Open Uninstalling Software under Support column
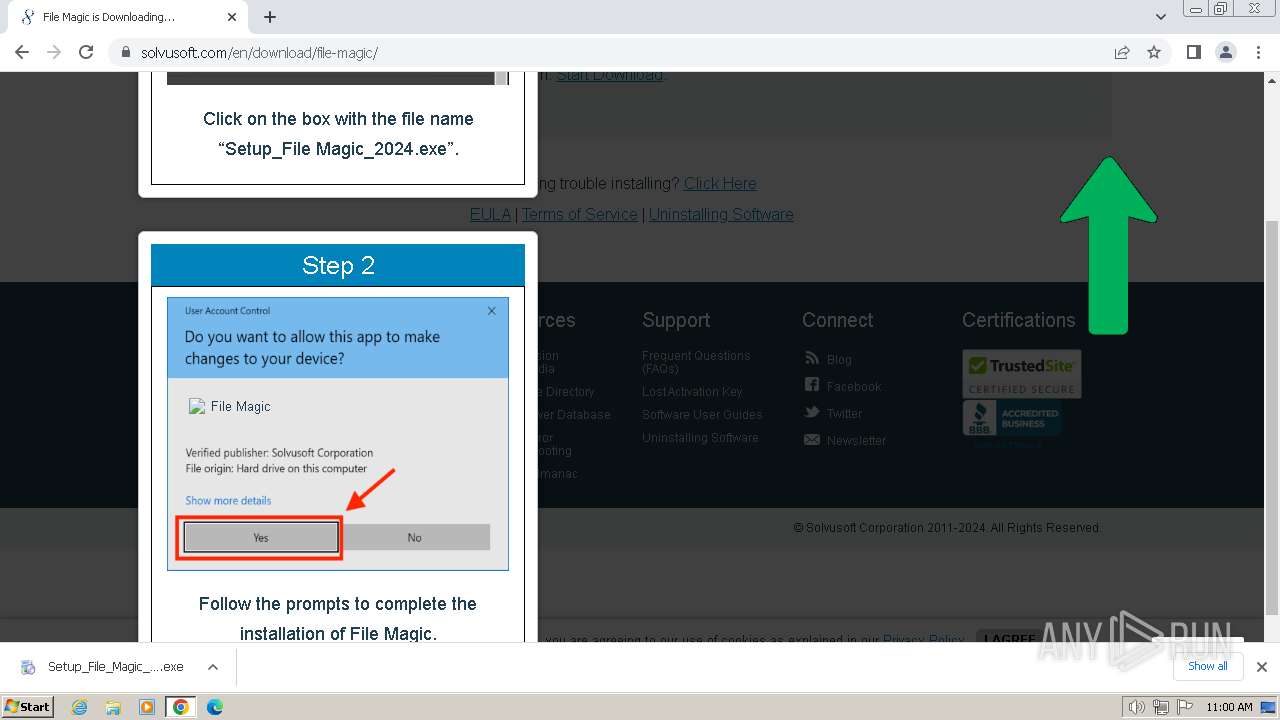Viewport: 1280px width, 720px height. pos(700,438)
